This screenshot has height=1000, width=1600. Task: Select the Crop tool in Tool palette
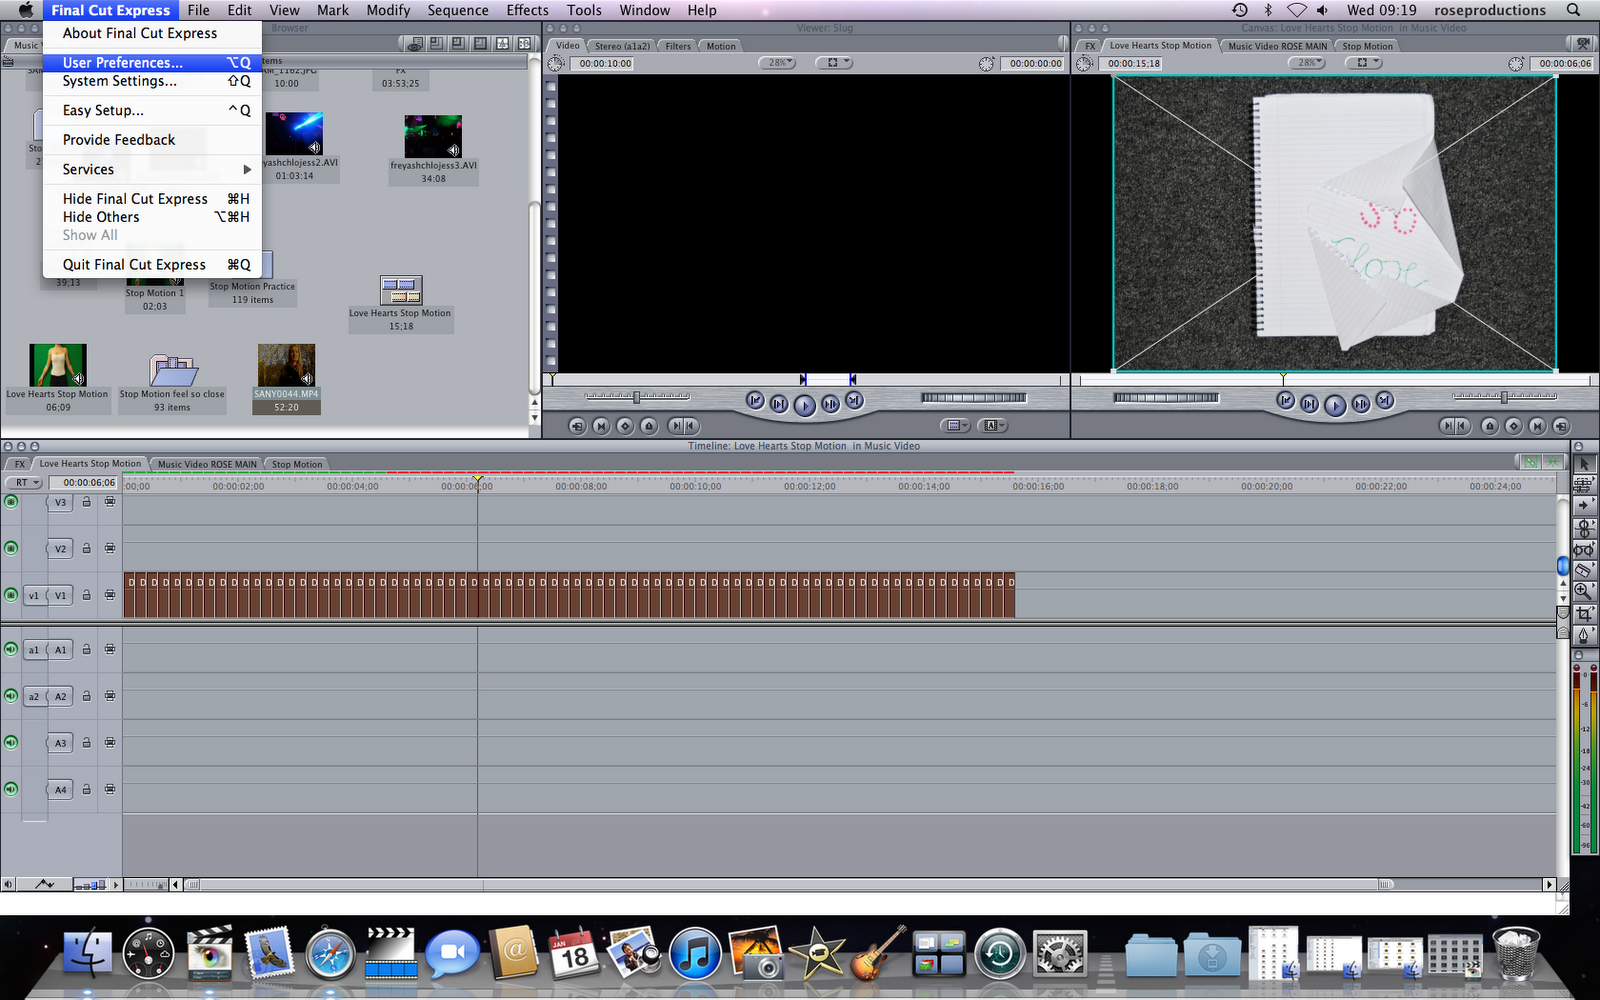point(1584,613)
